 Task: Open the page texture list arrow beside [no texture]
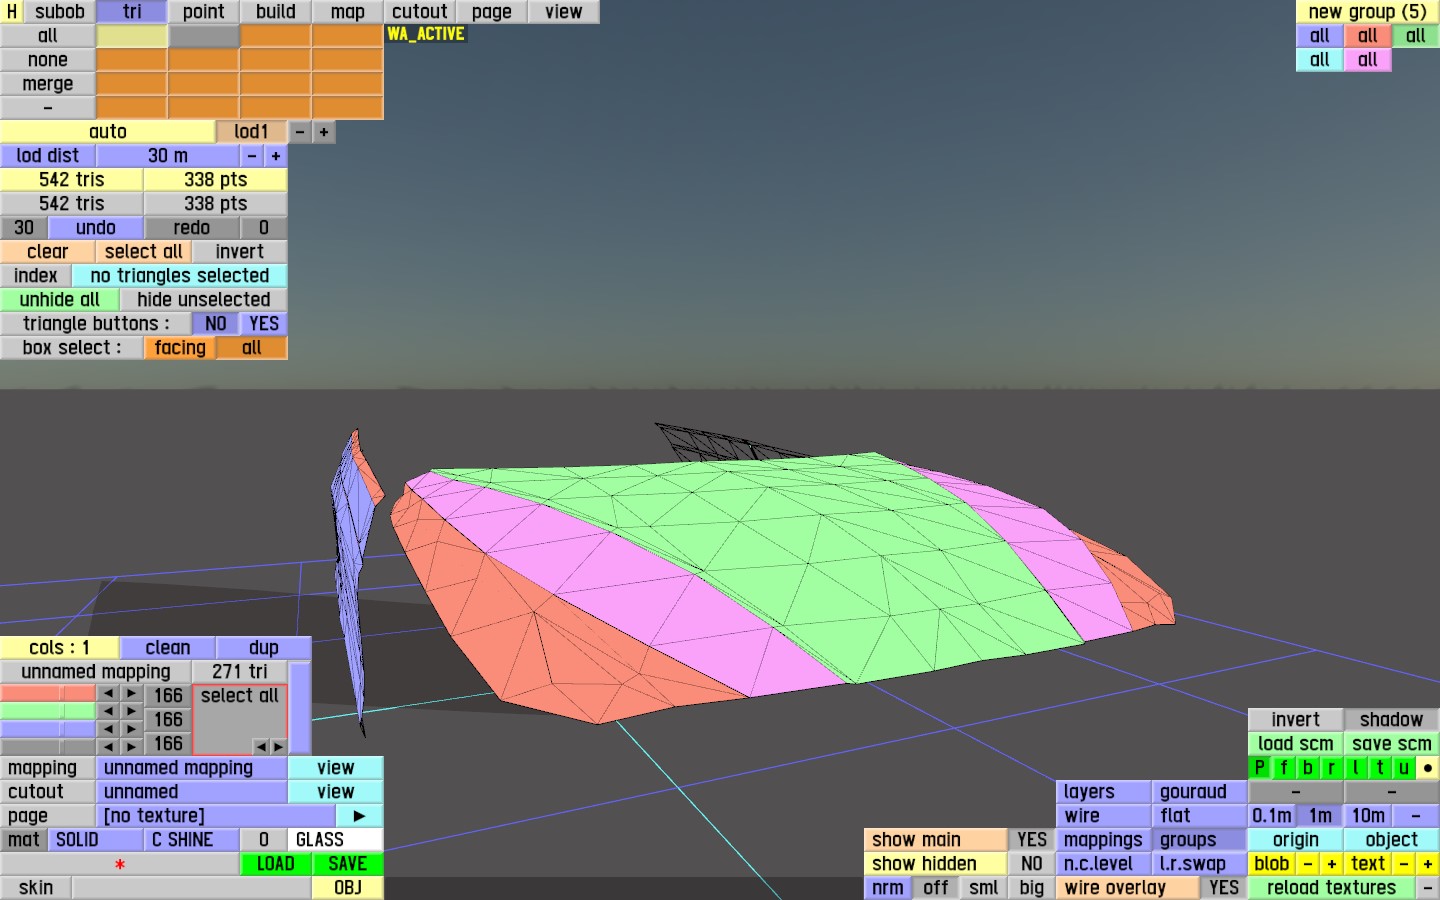[360, 816]
